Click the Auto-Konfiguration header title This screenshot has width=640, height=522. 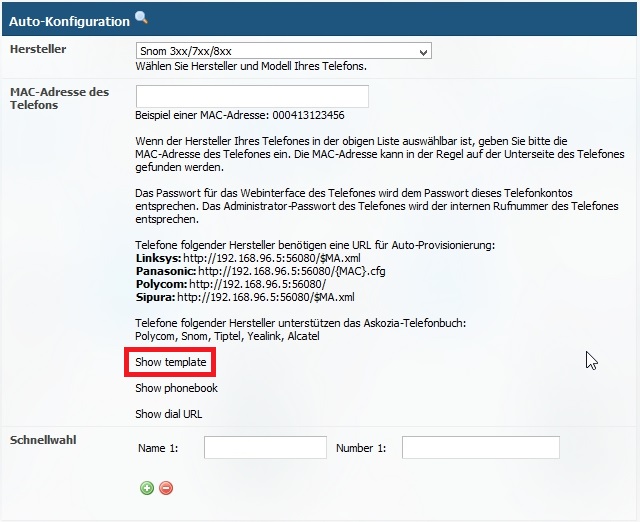coord(69,21)
